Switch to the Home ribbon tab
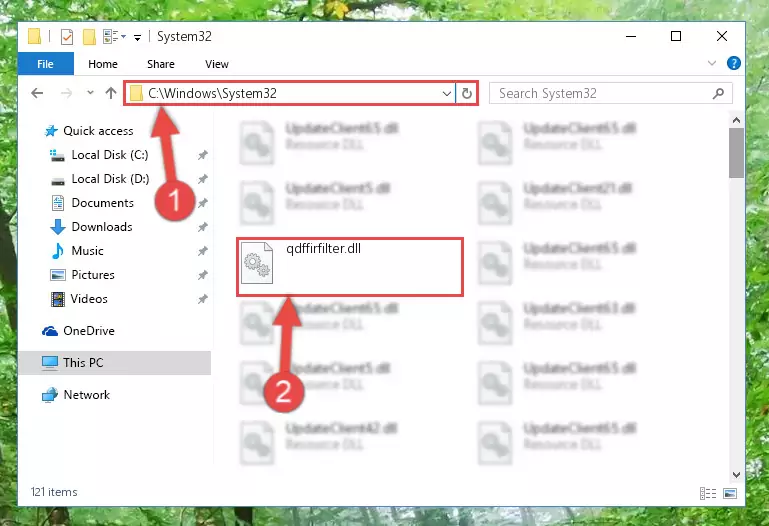The height and width of the screenshot is (526, 769). pyautogui.click(x=103, y=64)
